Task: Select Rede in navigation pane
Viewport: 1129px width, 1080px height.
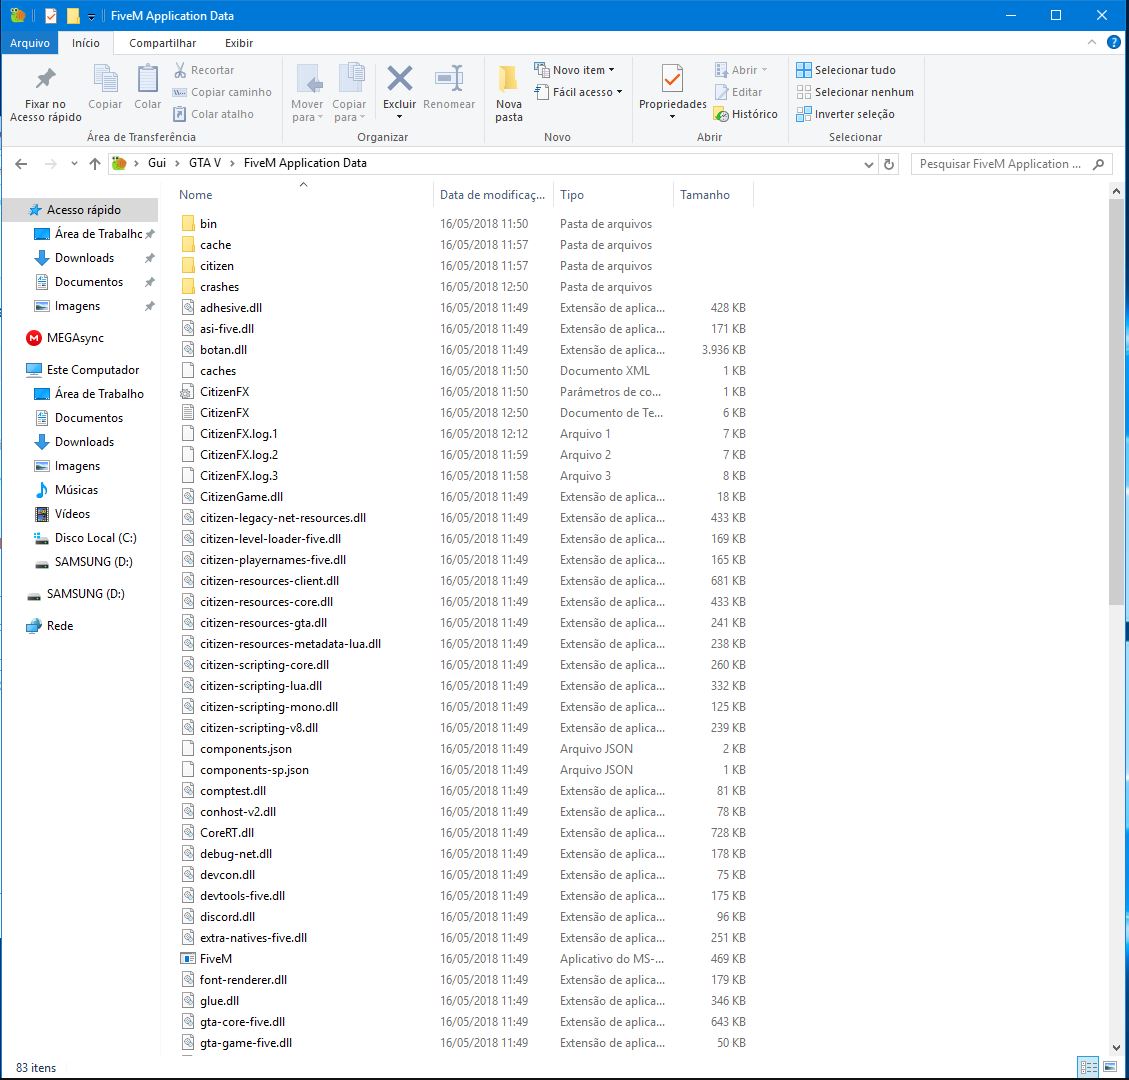Action: (x=50, y=626)
